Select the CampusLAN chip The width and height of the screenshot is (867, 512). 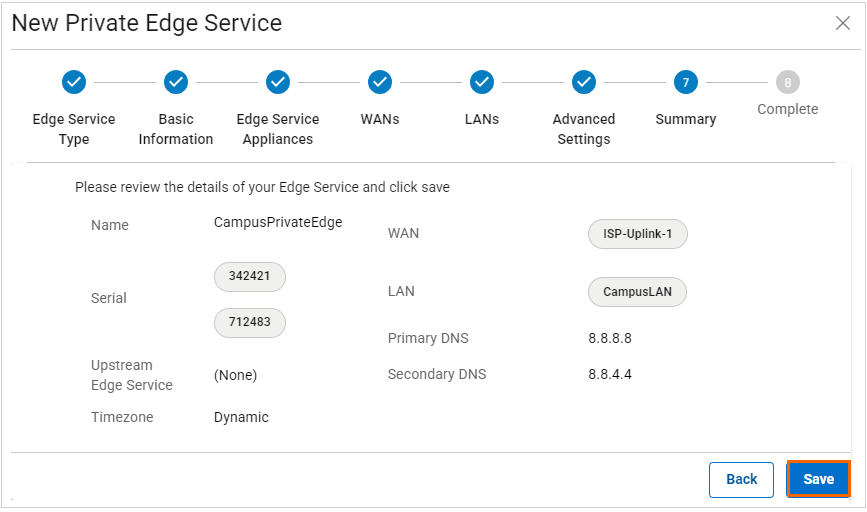pos(638,292)
